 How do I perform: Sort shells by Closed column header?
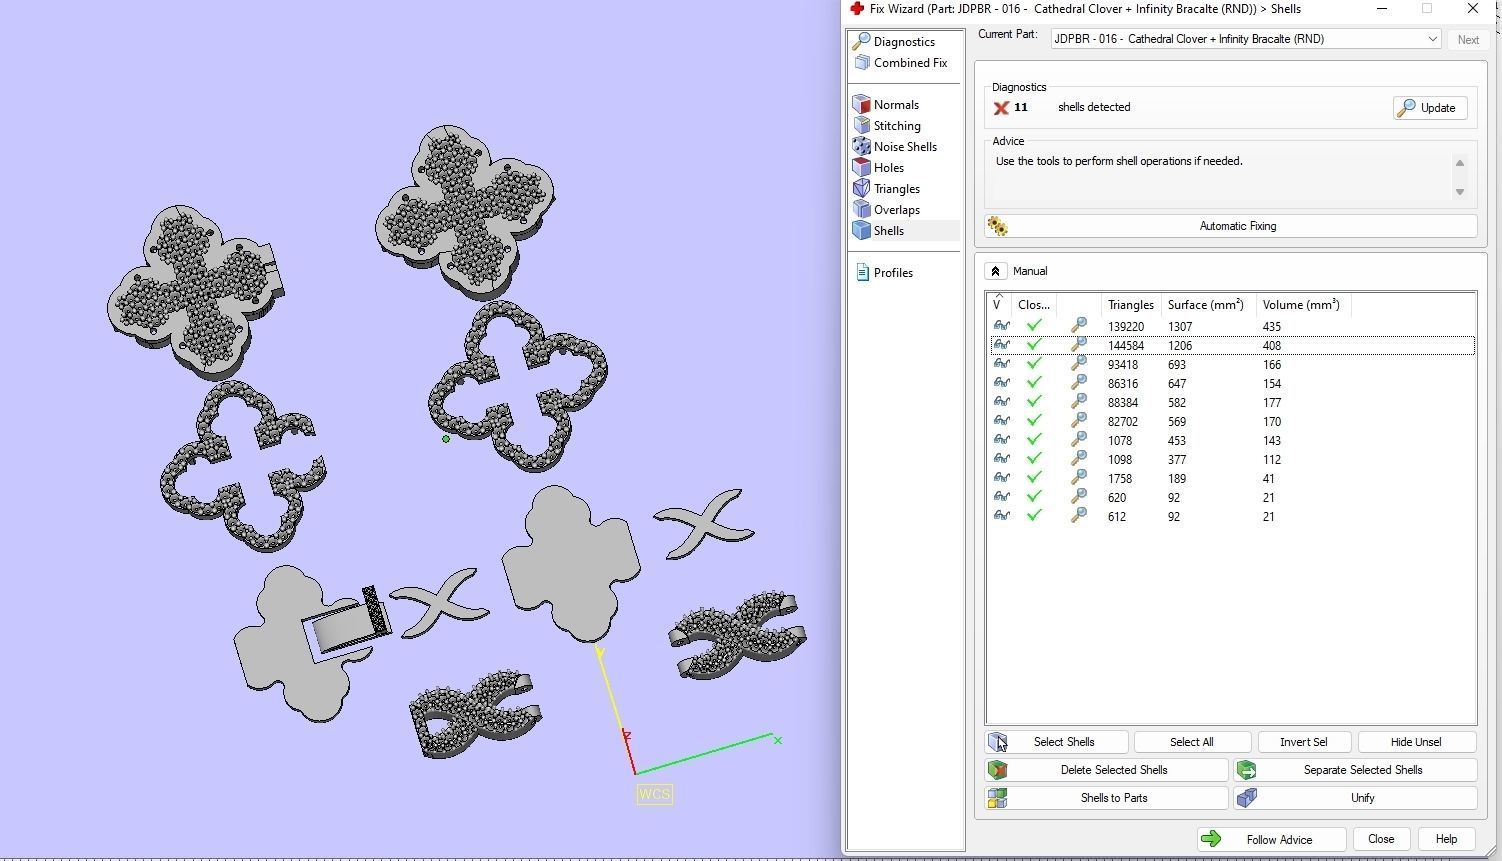[x=1034, y=305]
